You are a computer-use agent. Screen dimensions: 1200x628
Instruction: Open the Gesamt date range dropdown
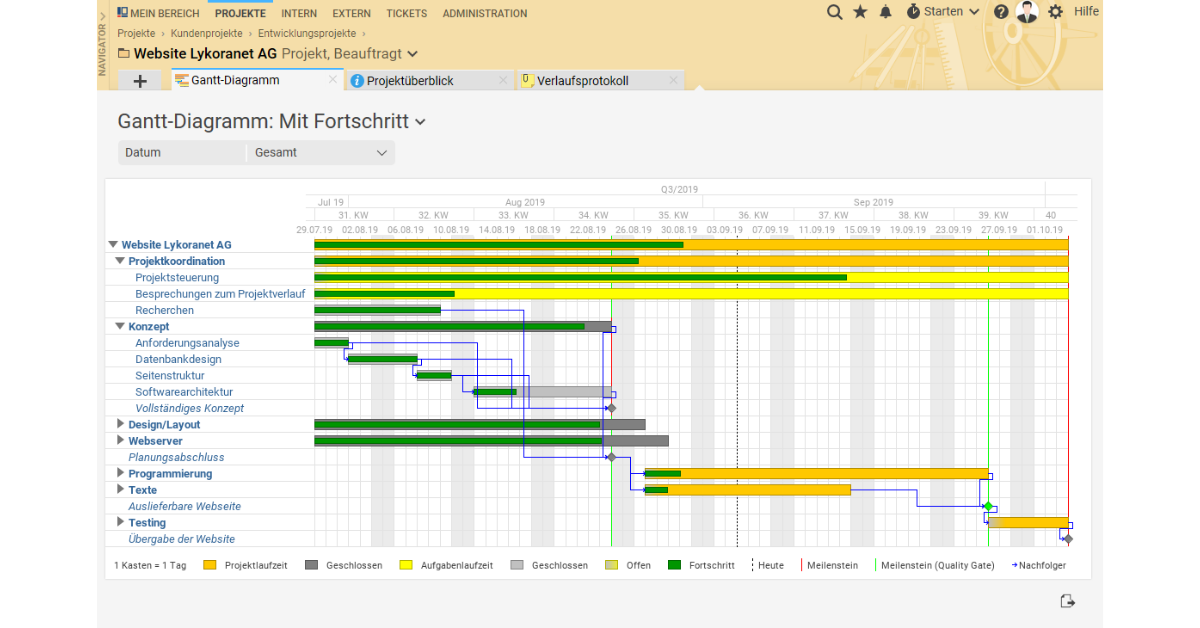click(x=320, y=153)
